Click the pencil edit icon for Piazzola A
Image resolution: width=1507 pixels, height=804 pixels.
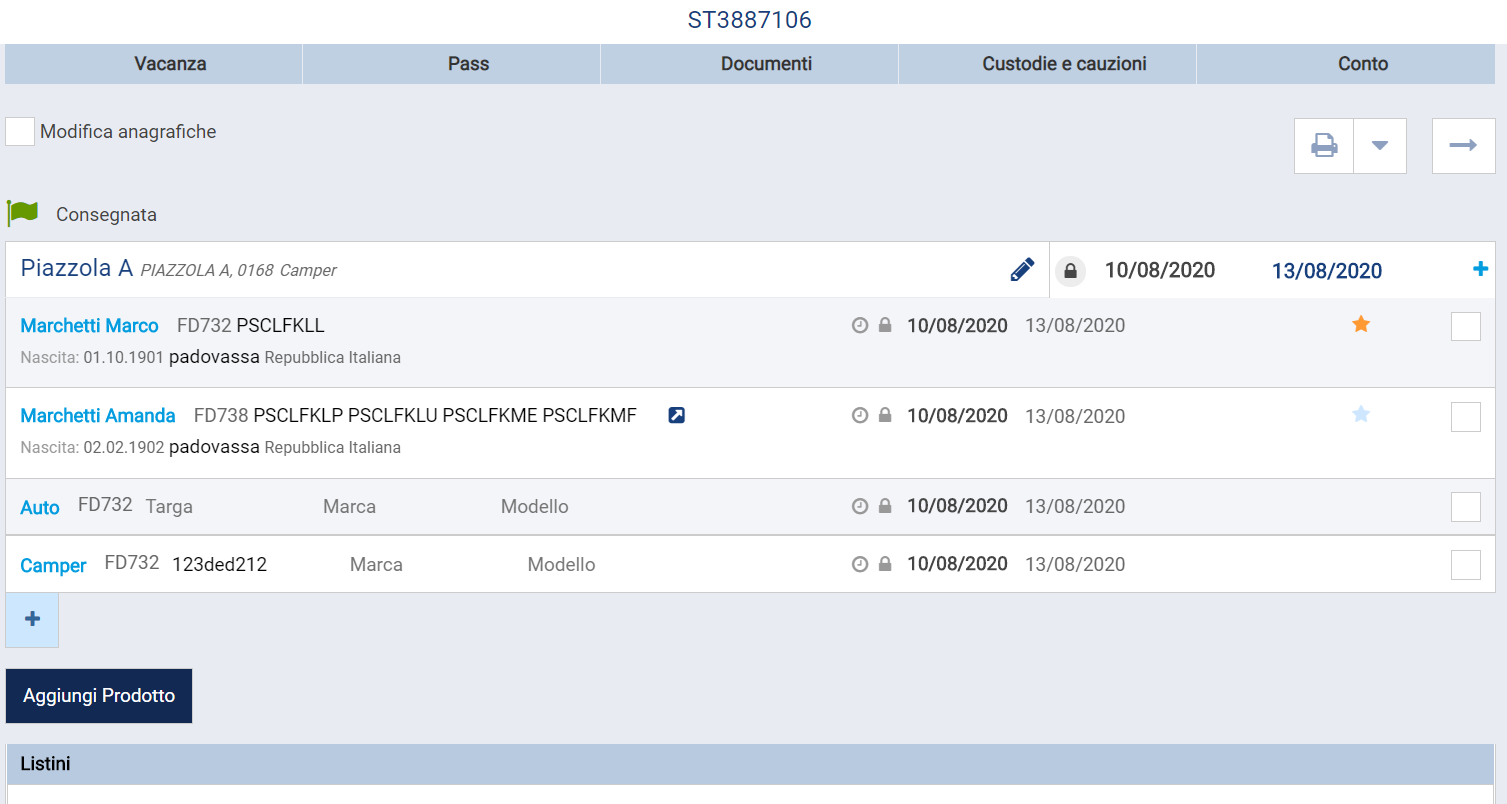click(1022, 270)
